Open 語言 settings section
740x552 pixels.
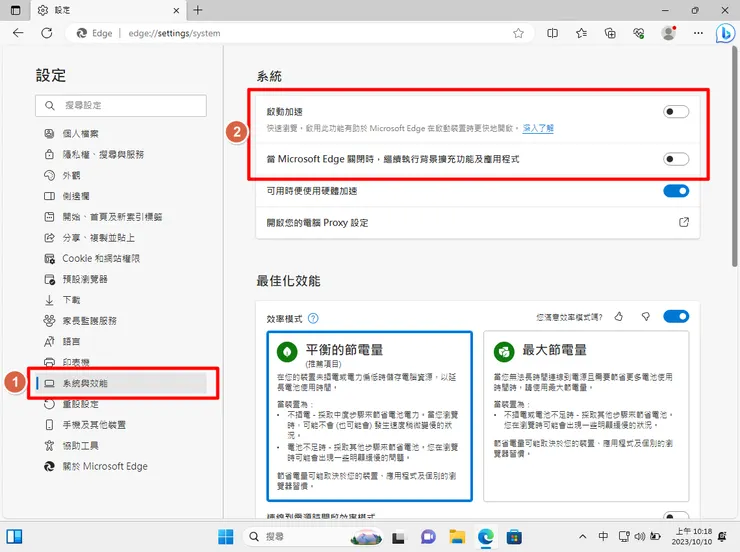click(x=71, y=342)
